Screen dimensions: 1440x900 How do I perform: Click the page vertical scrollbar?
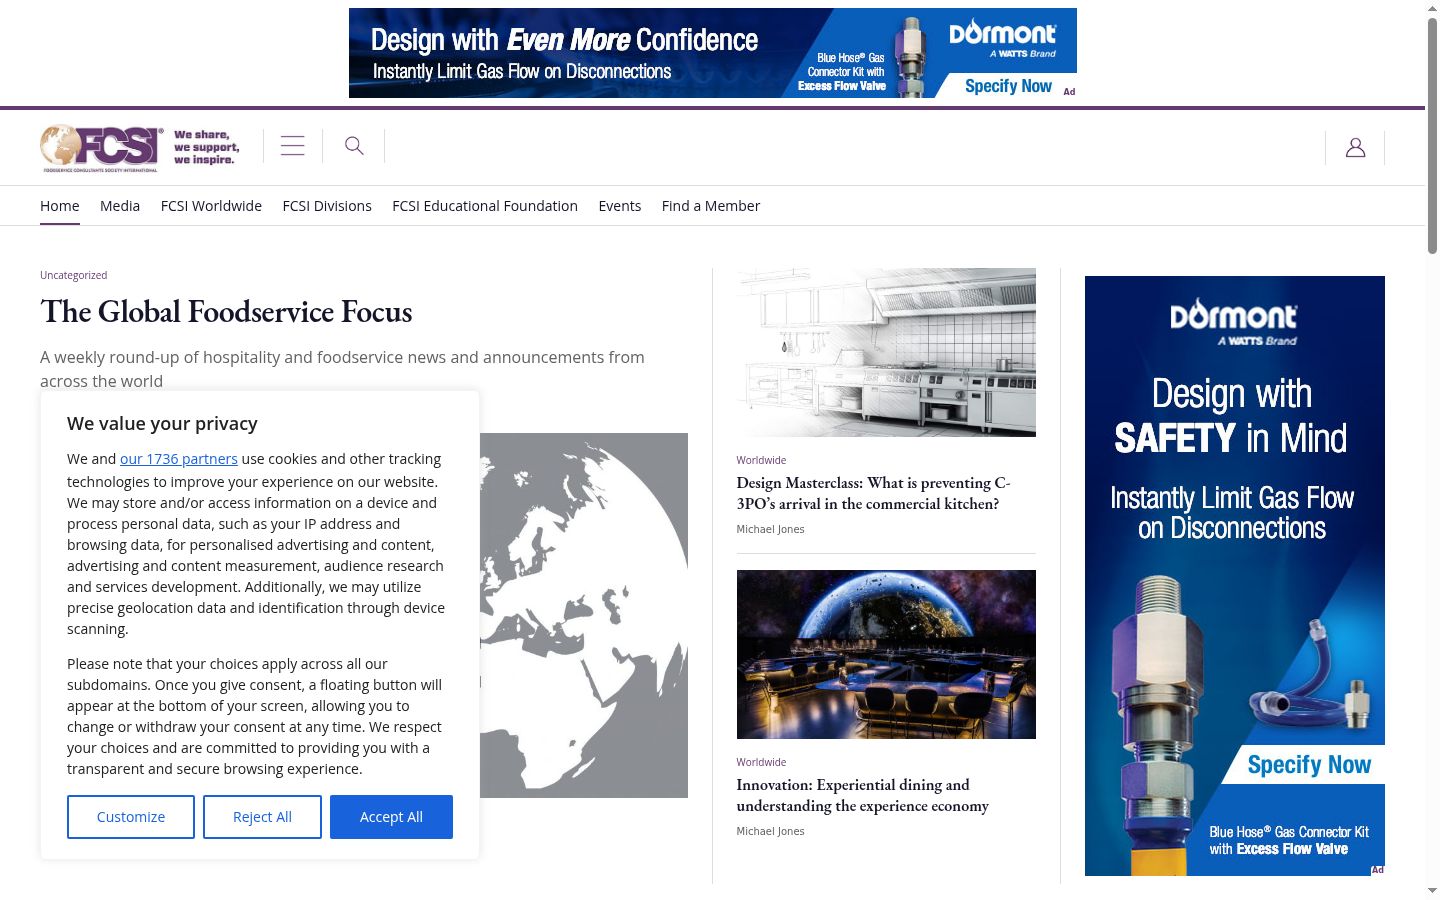click(x=1432, y=135)
